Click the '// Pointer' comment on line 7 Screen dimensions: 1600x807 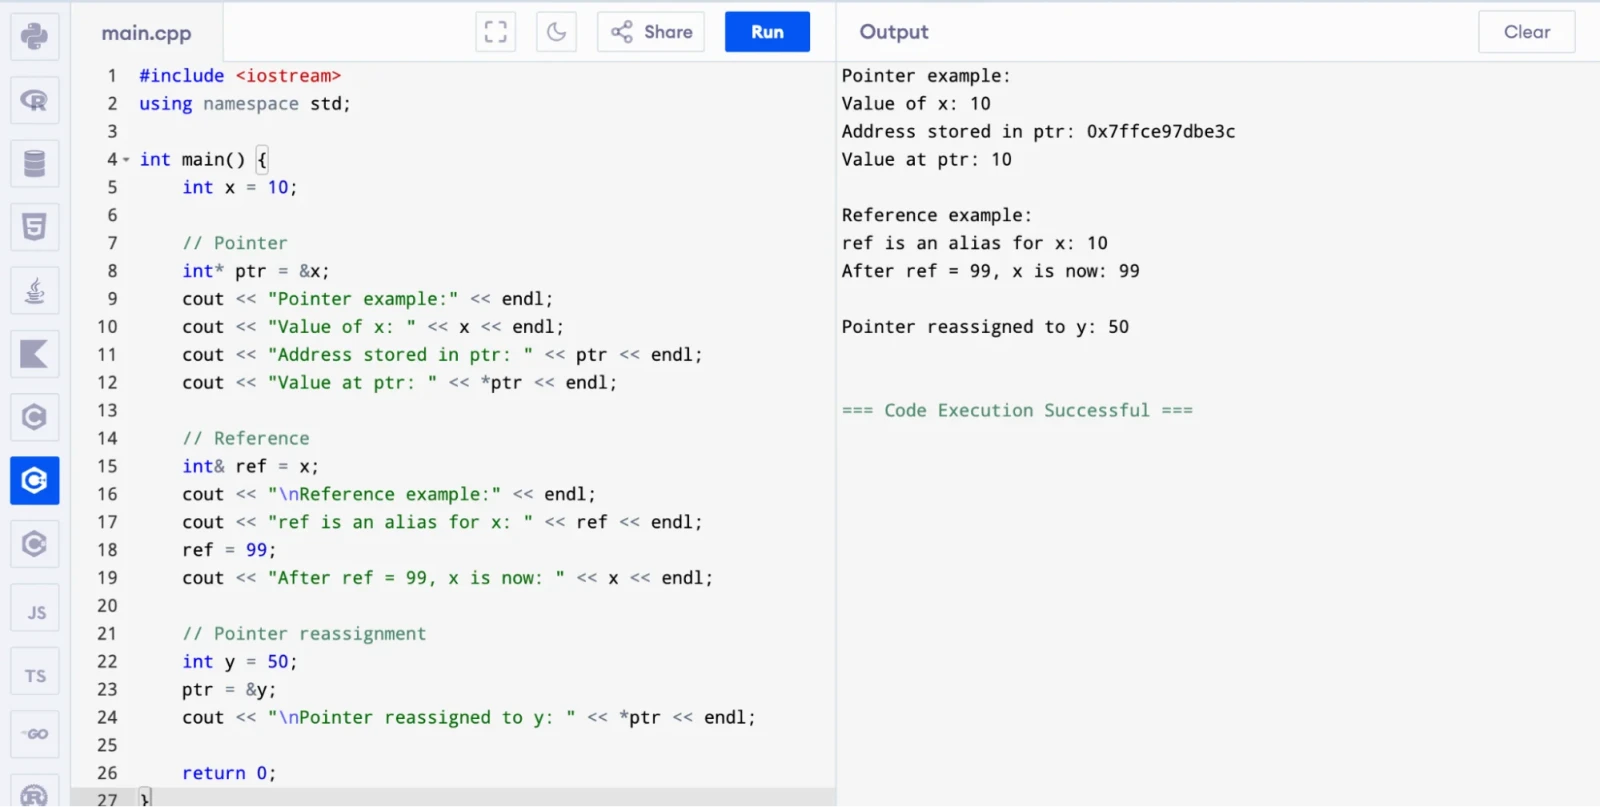click(x=235, y=243)
